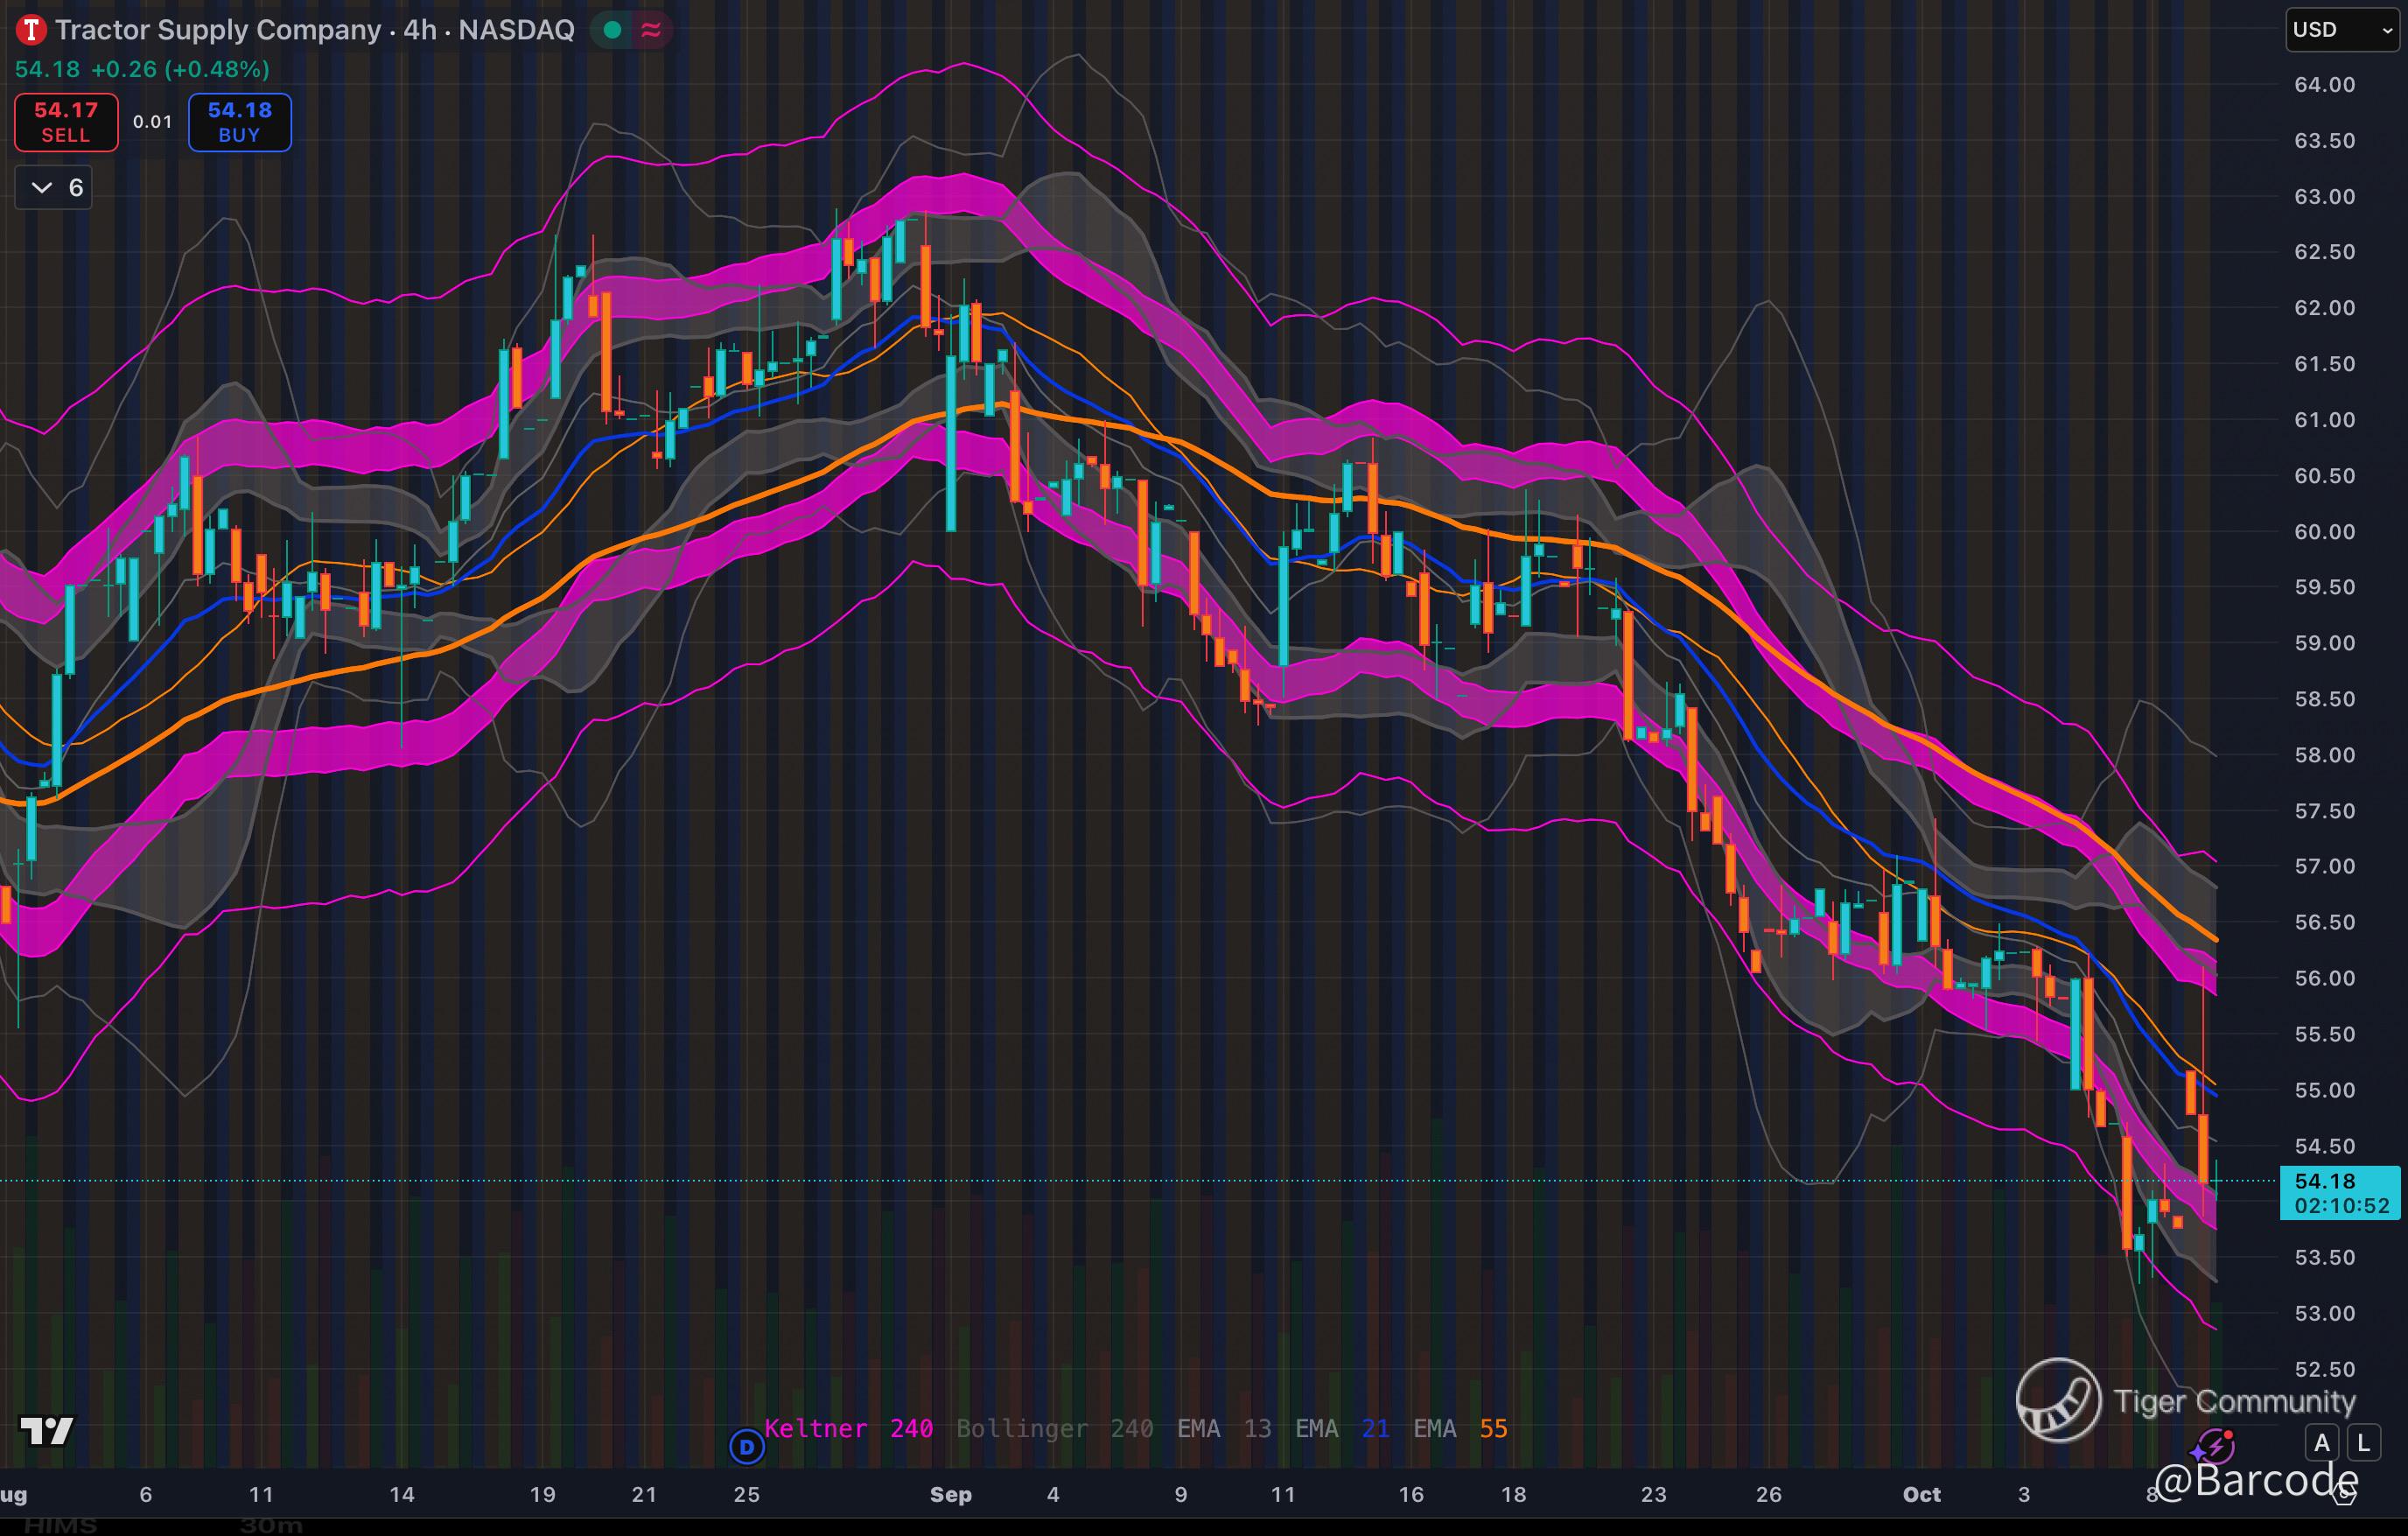Expand the collapsed indicators legend showing 6
Viewport: 2408px width, 1536px height.
pyautogui.click(x=54, y=188)
